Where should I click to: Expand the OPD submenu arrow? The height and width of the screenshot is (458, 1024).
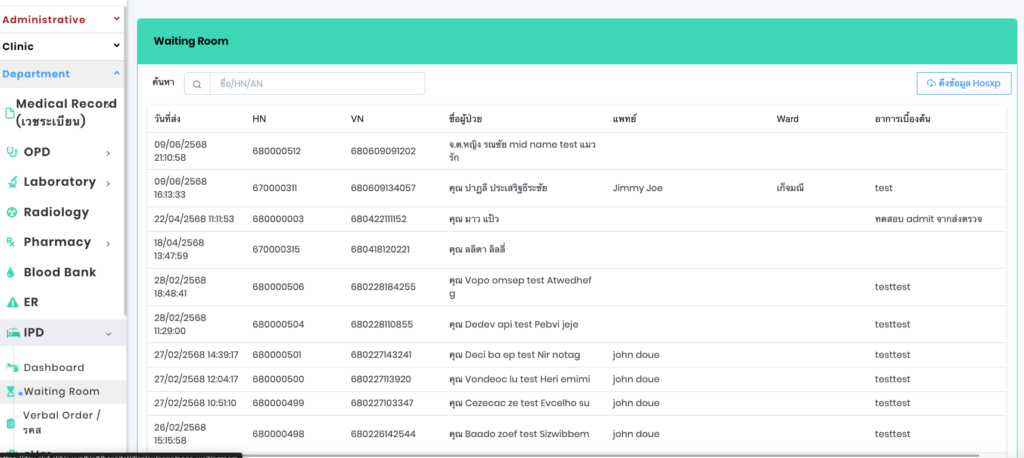[108, 152]
